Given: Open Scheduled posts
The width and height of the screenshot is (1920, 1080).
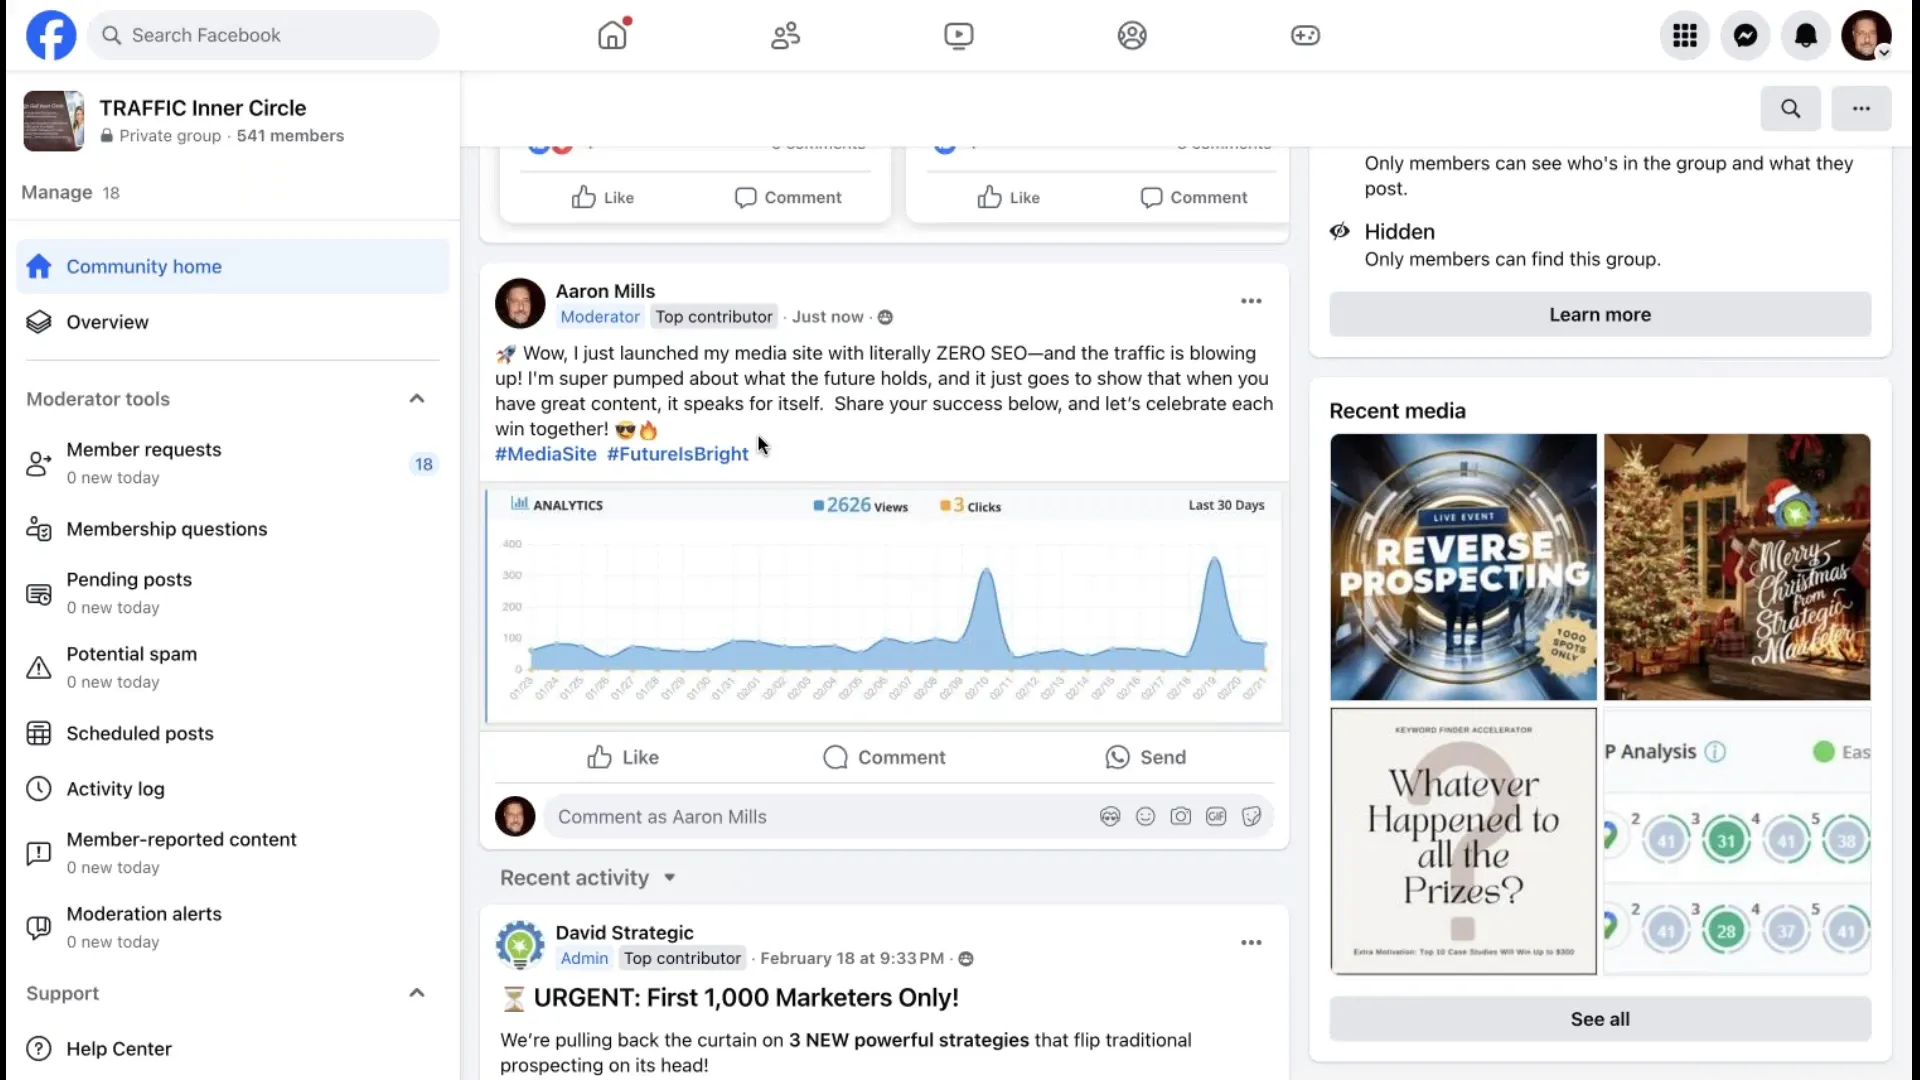Looking at the screenshot, I should (233, 733).
